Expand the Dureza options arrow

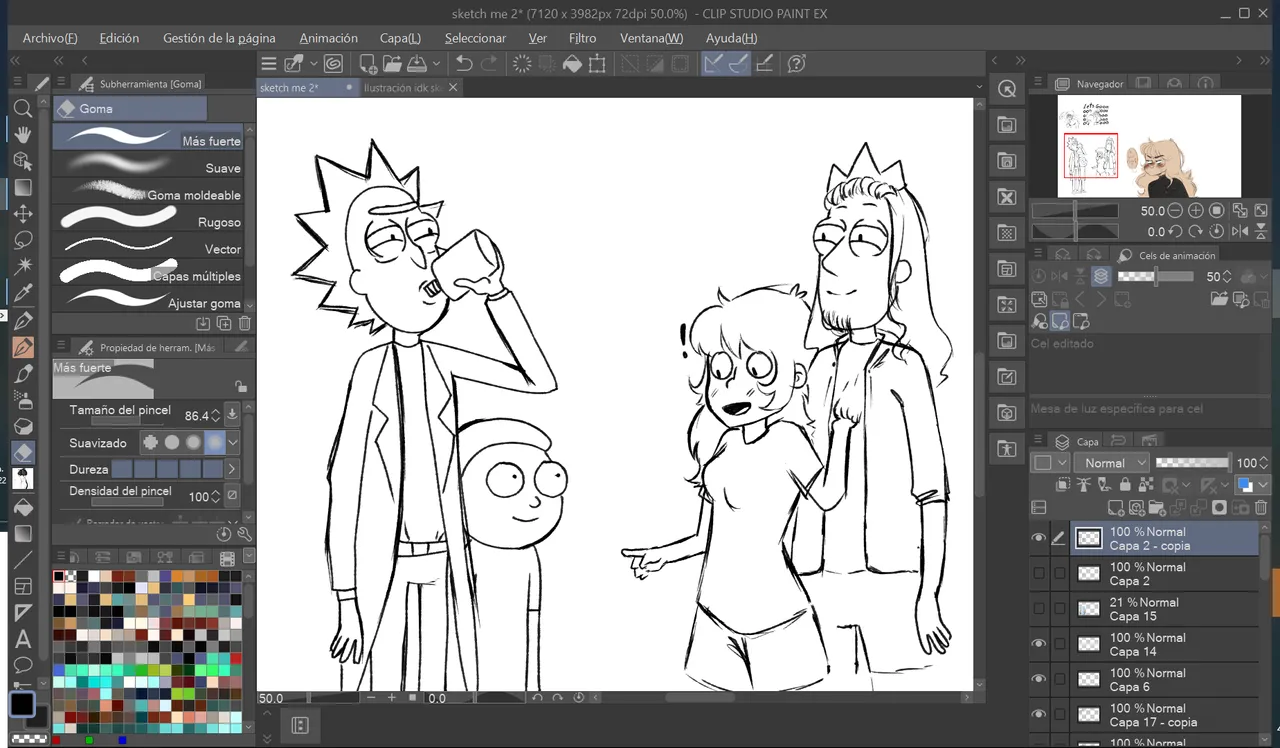(233, 469)
